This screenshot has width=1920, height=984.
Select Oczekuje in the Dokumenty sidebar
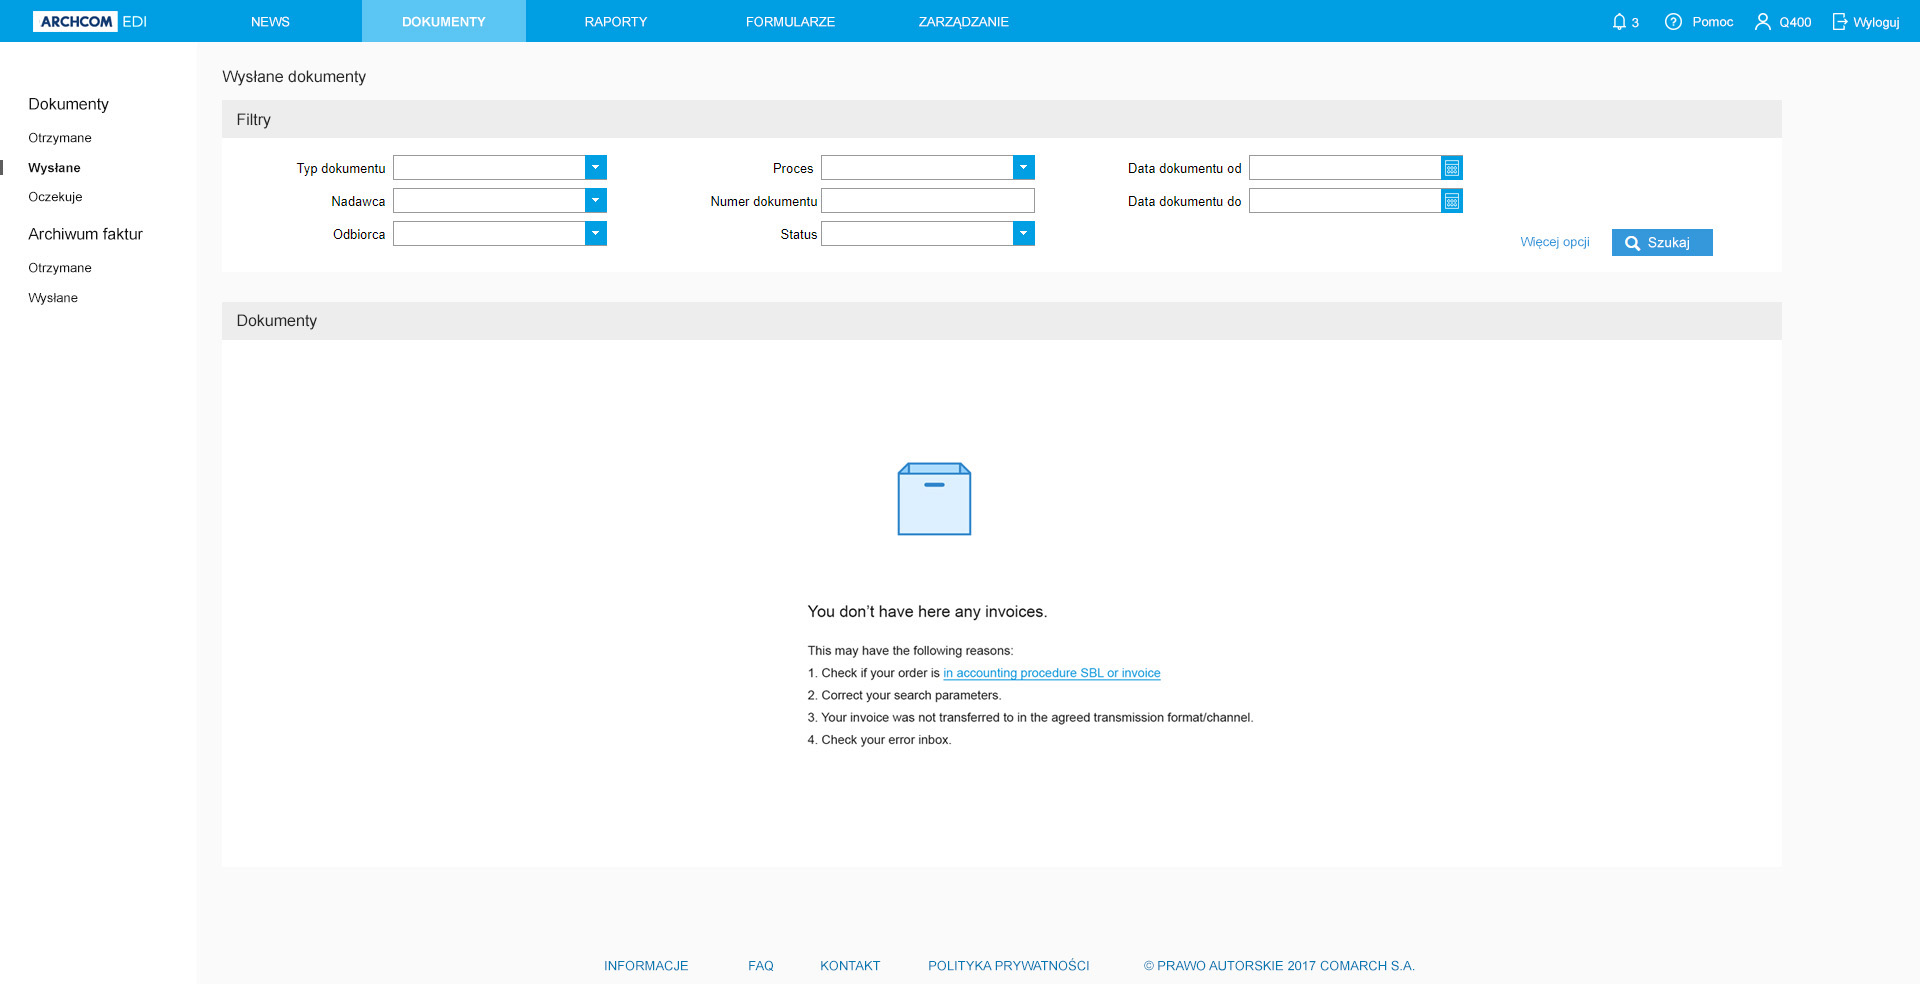click(x=55, y=197)
